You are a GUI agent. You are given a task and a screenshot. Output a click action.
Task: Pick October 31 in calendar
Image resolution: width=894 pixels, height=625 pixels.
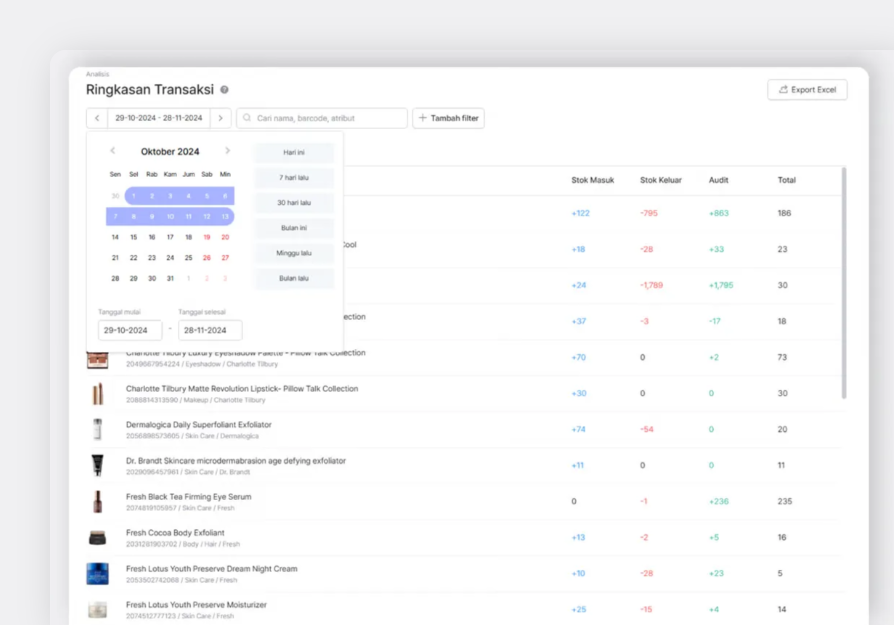170,278
